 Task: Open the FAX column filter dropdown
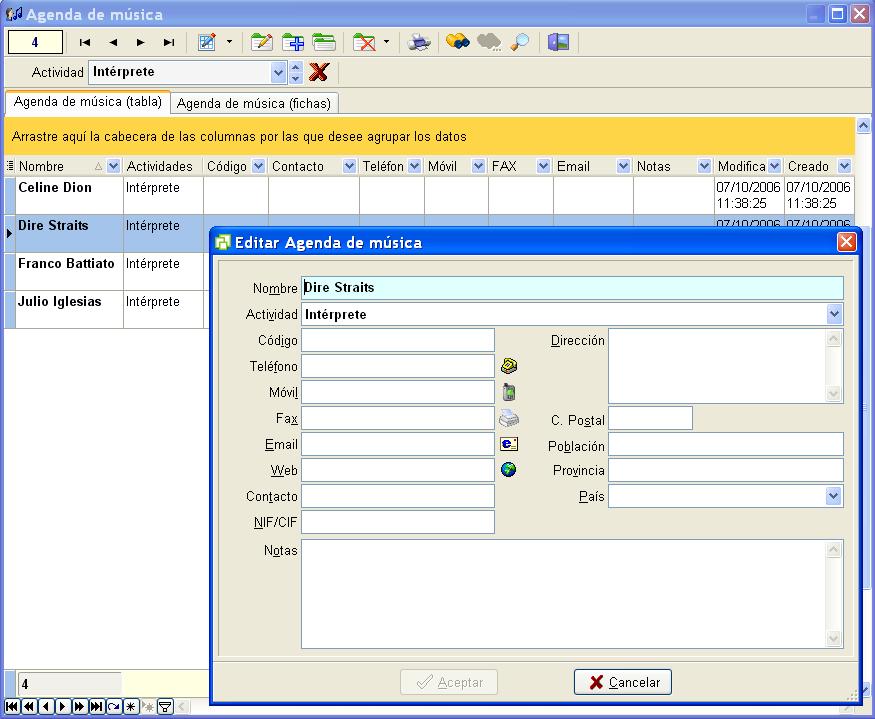click(544, 166)
